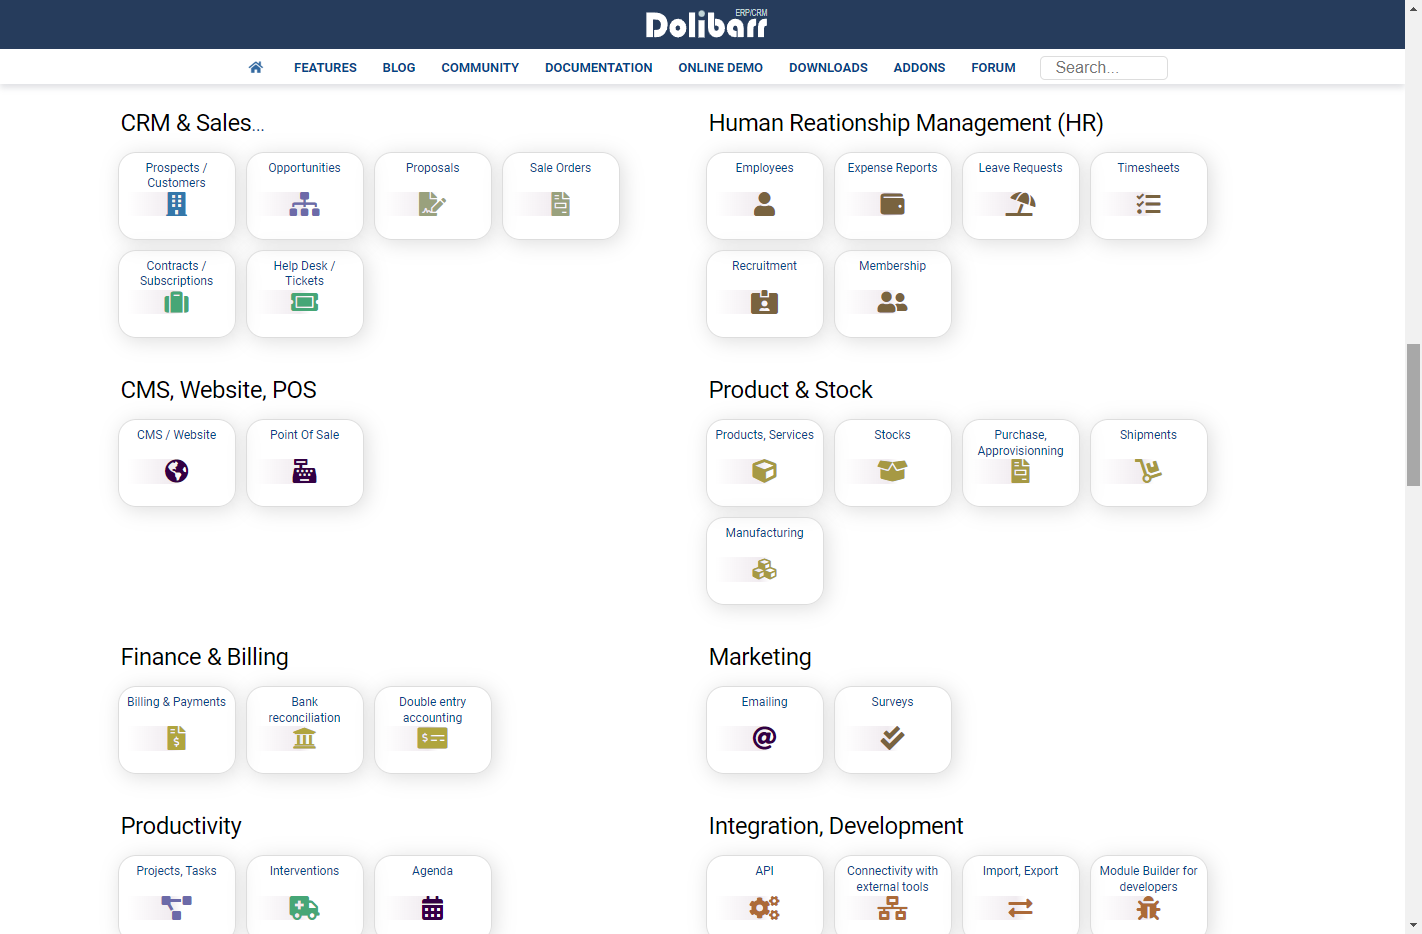
Task: Click the vertical scrollbar thumb
Action: (x=1413, y=415)
